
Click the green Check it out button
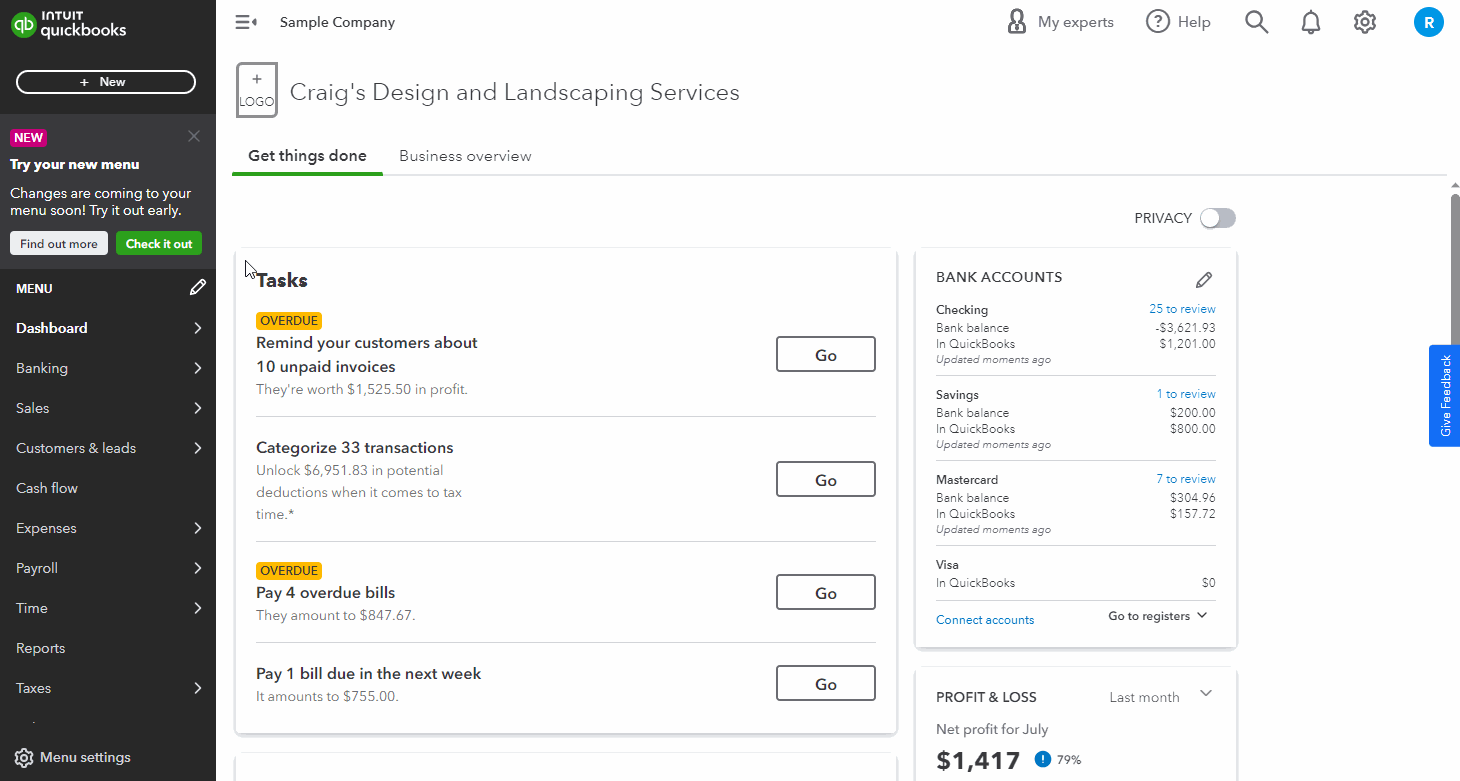(159, 243)
